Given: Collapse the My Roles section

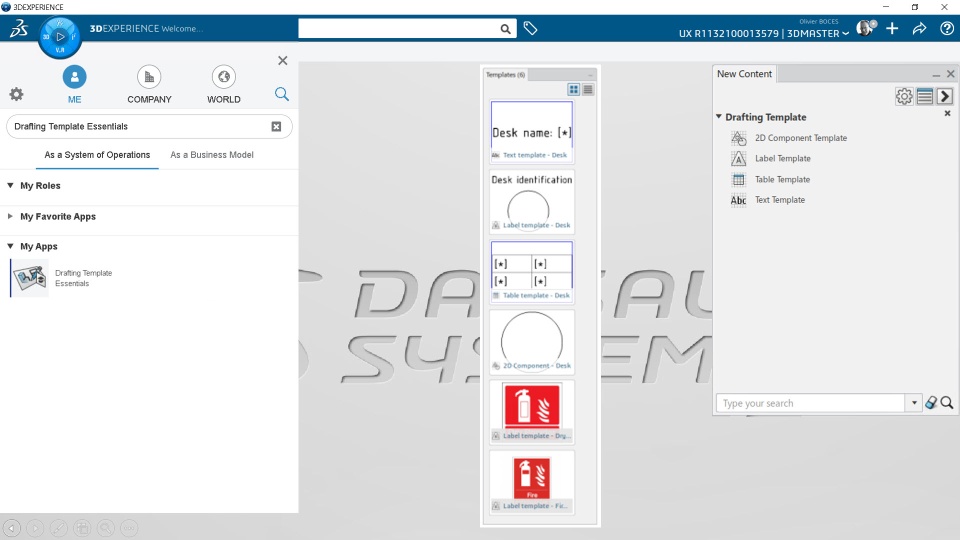Looking at the screenshot, I should click(x=10, y=186).
